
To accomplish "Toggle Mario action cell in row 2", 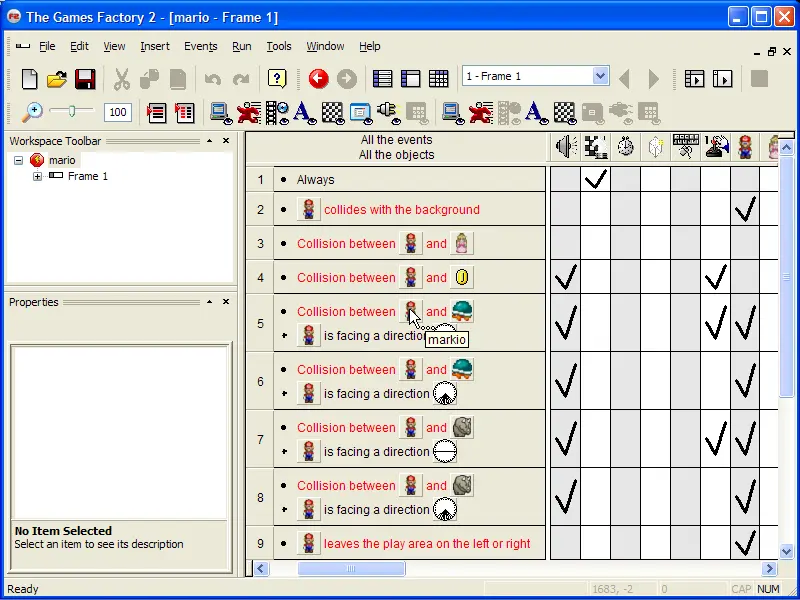I will point(745,209).
